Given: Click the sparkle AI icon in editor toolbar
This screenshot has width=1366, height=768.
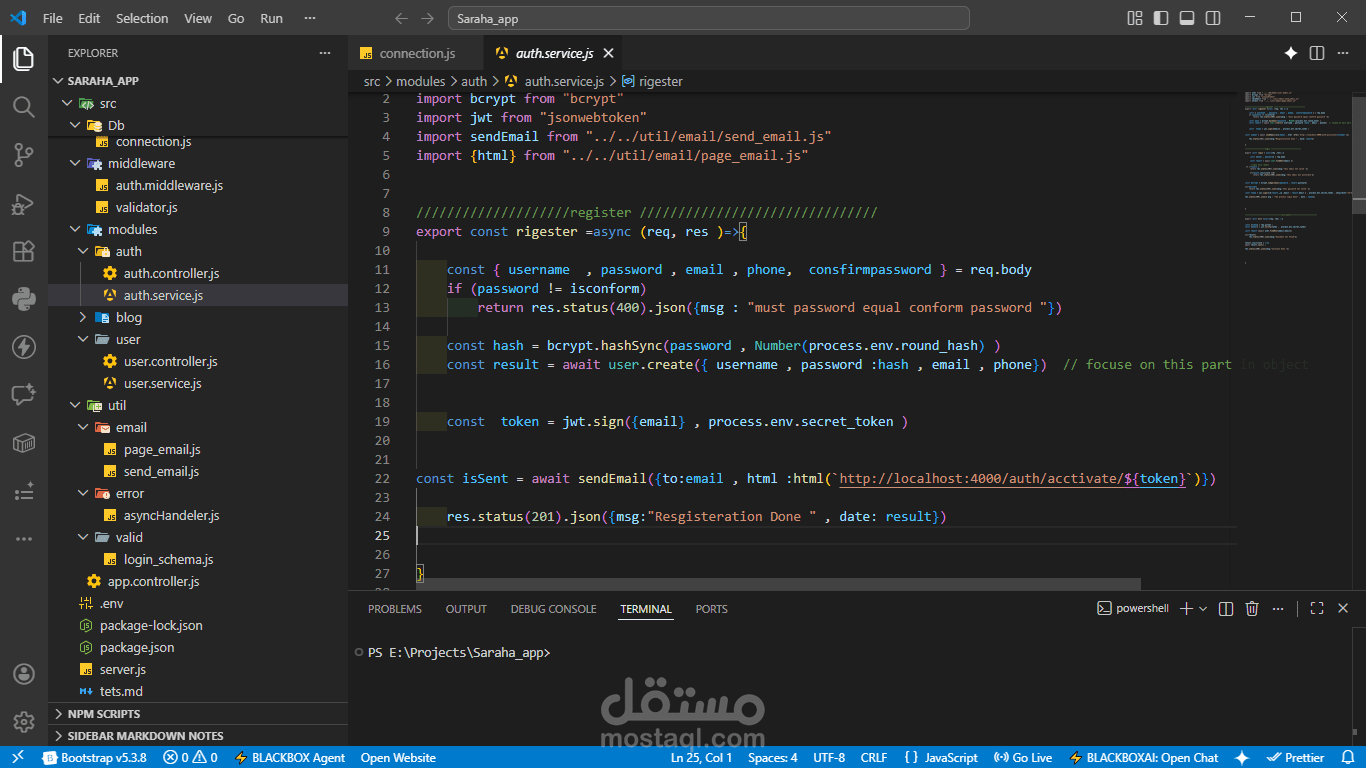Looking at the screenshot, I should (x=1291, y=53).
